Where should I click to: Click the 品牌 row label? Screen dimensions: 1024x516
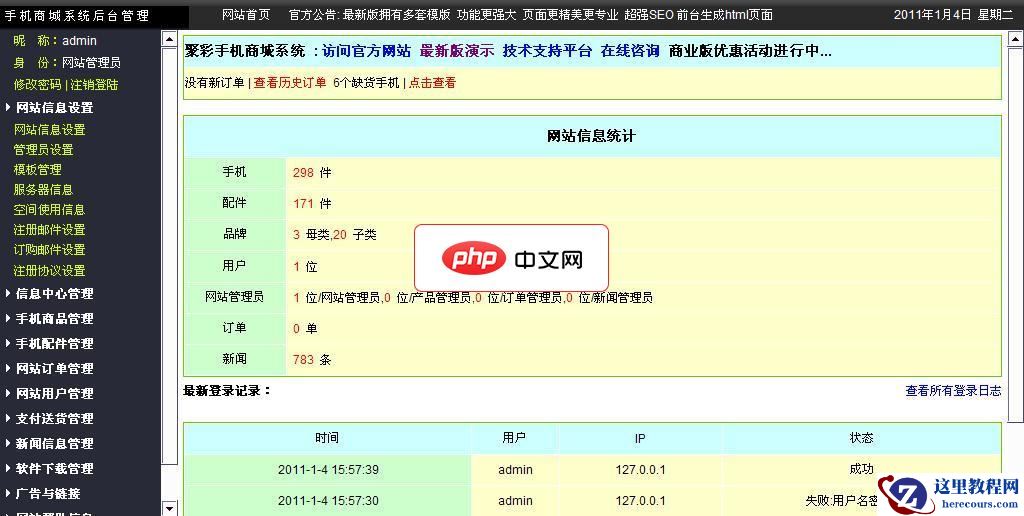(234, 234)
